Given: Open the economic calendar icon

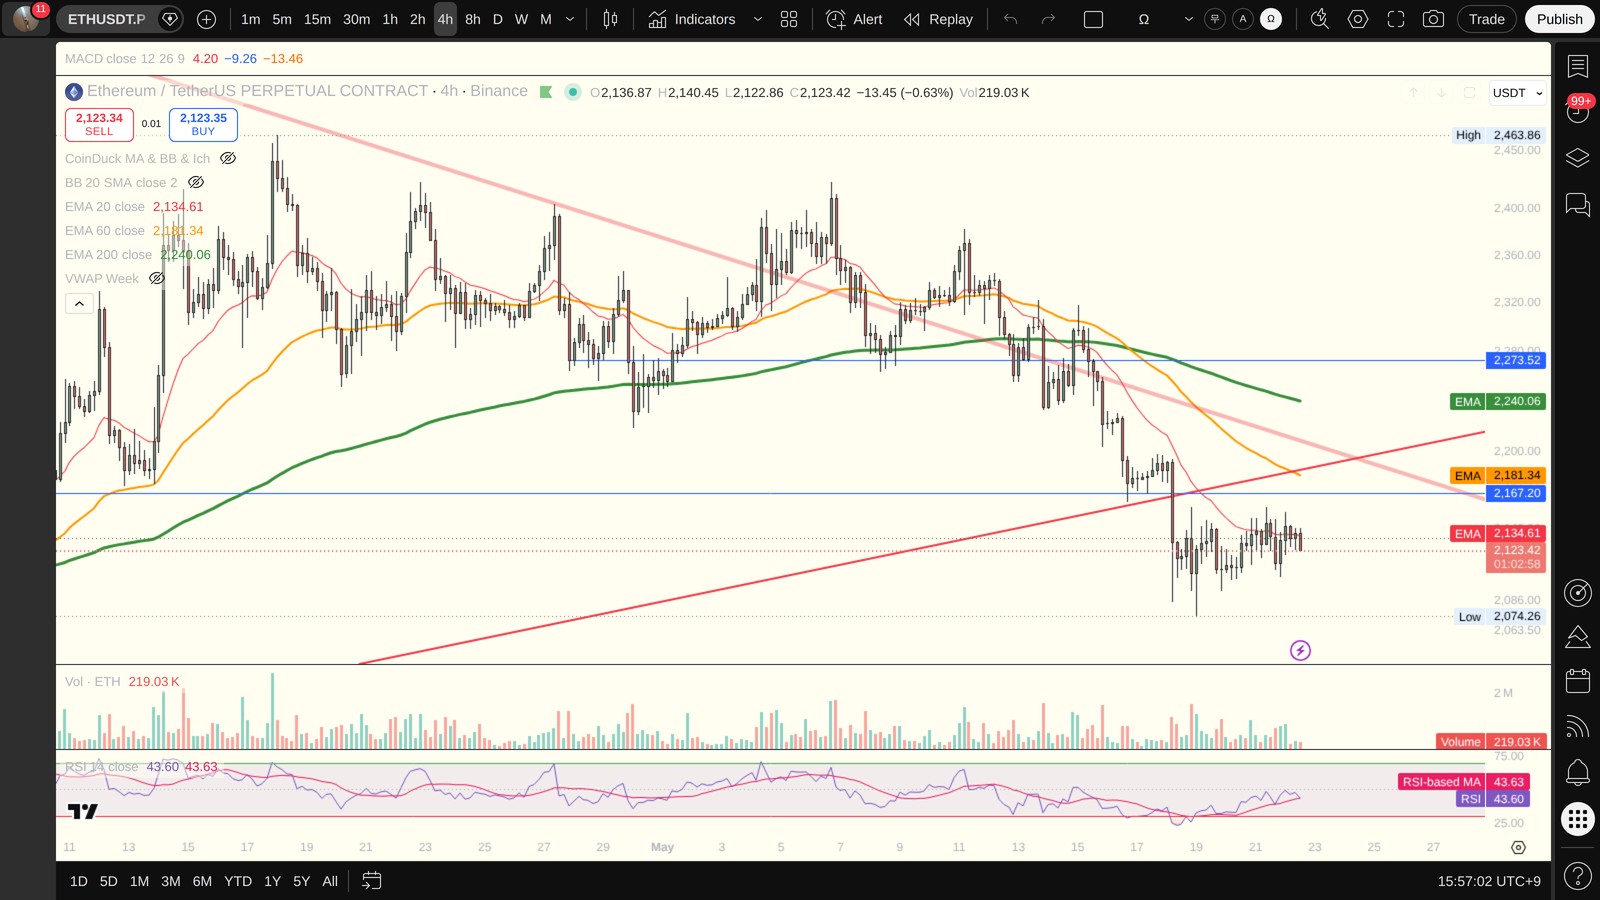Looking at the screenshot, I should 1577,681.
